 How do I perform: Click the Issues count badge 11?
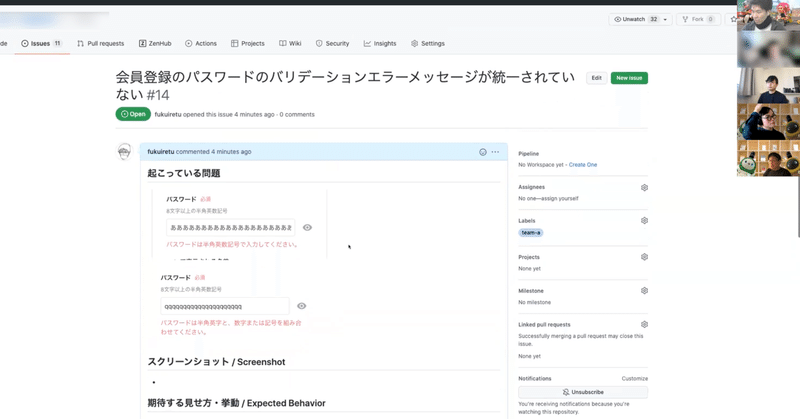click(57, 43)
